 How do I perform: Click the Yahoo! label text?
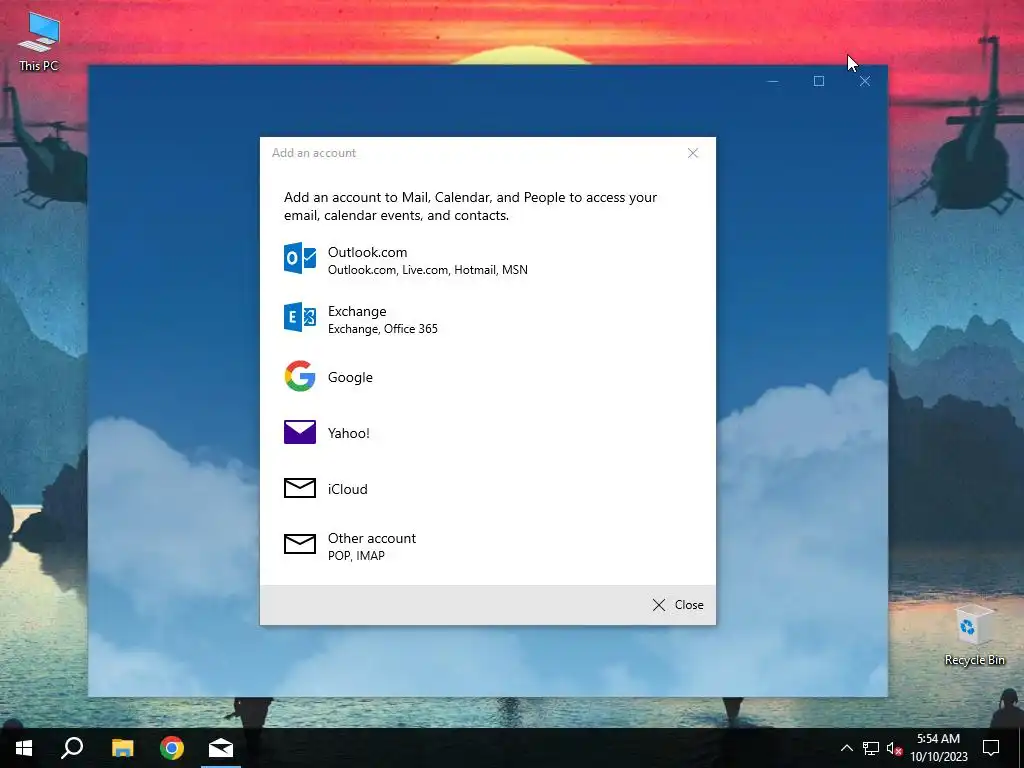pos(349,433)
